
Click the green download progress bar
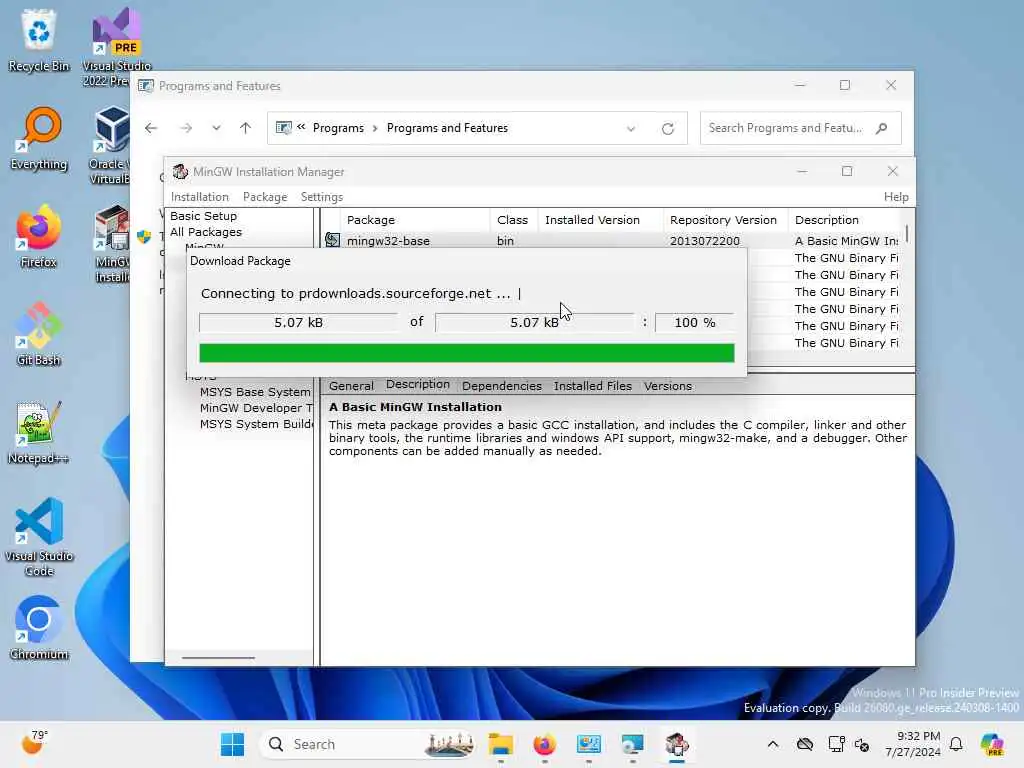point(466,353)
